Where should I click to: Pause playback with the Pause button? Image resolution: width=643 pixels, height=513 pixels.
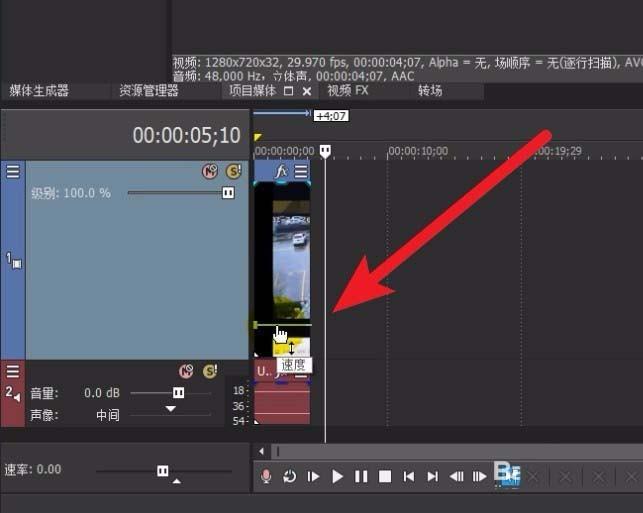[x=361, y=477]
